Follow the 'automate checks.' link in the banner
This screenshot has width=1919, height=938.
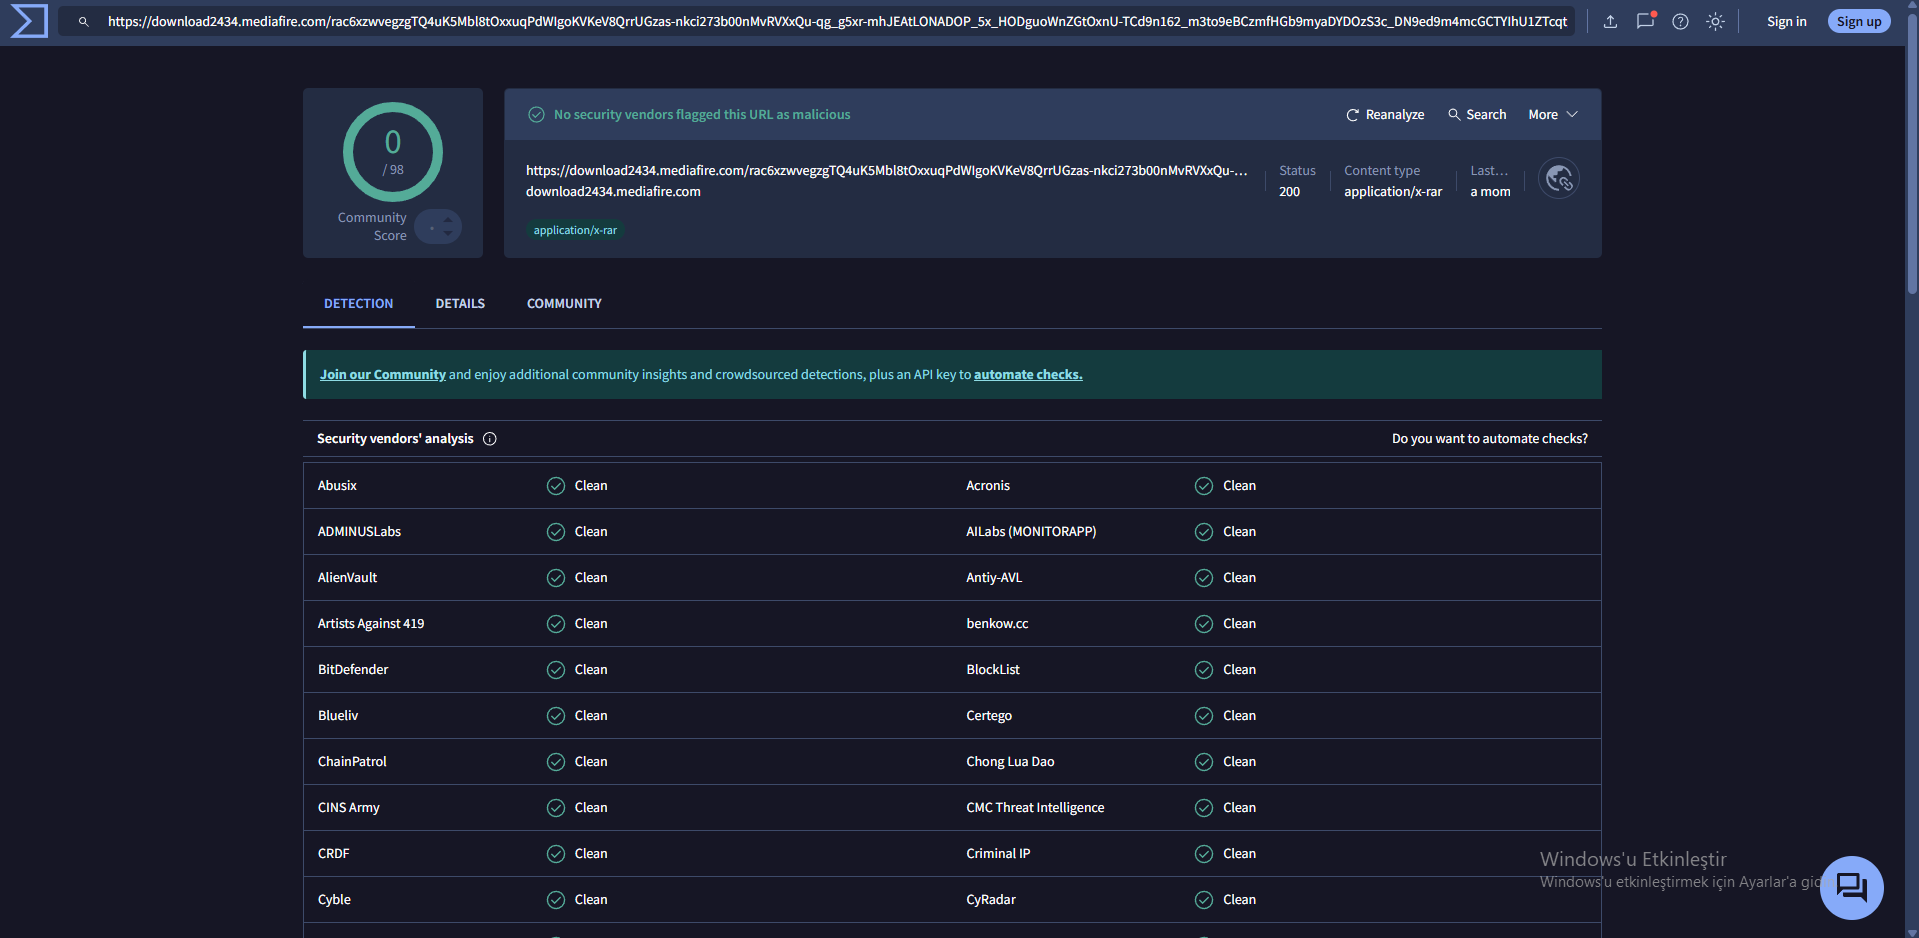coord(1028,375)
